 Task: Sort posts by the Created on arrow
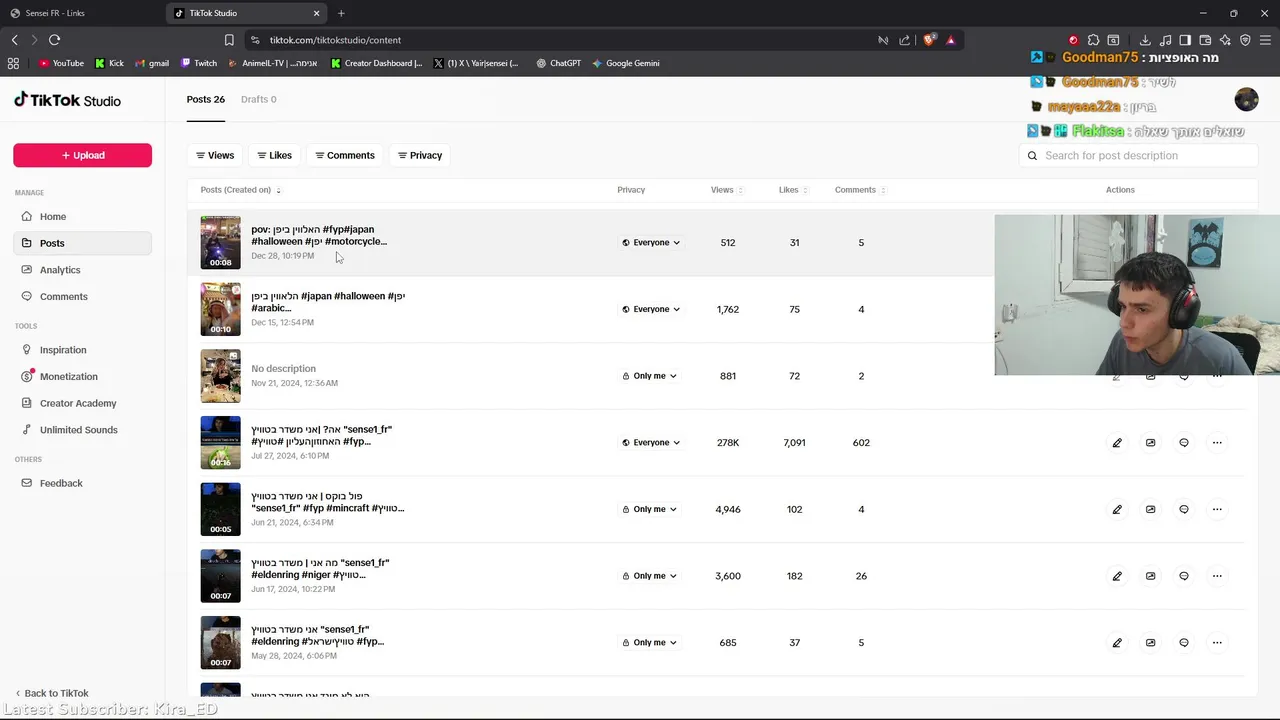pos(278,190)
